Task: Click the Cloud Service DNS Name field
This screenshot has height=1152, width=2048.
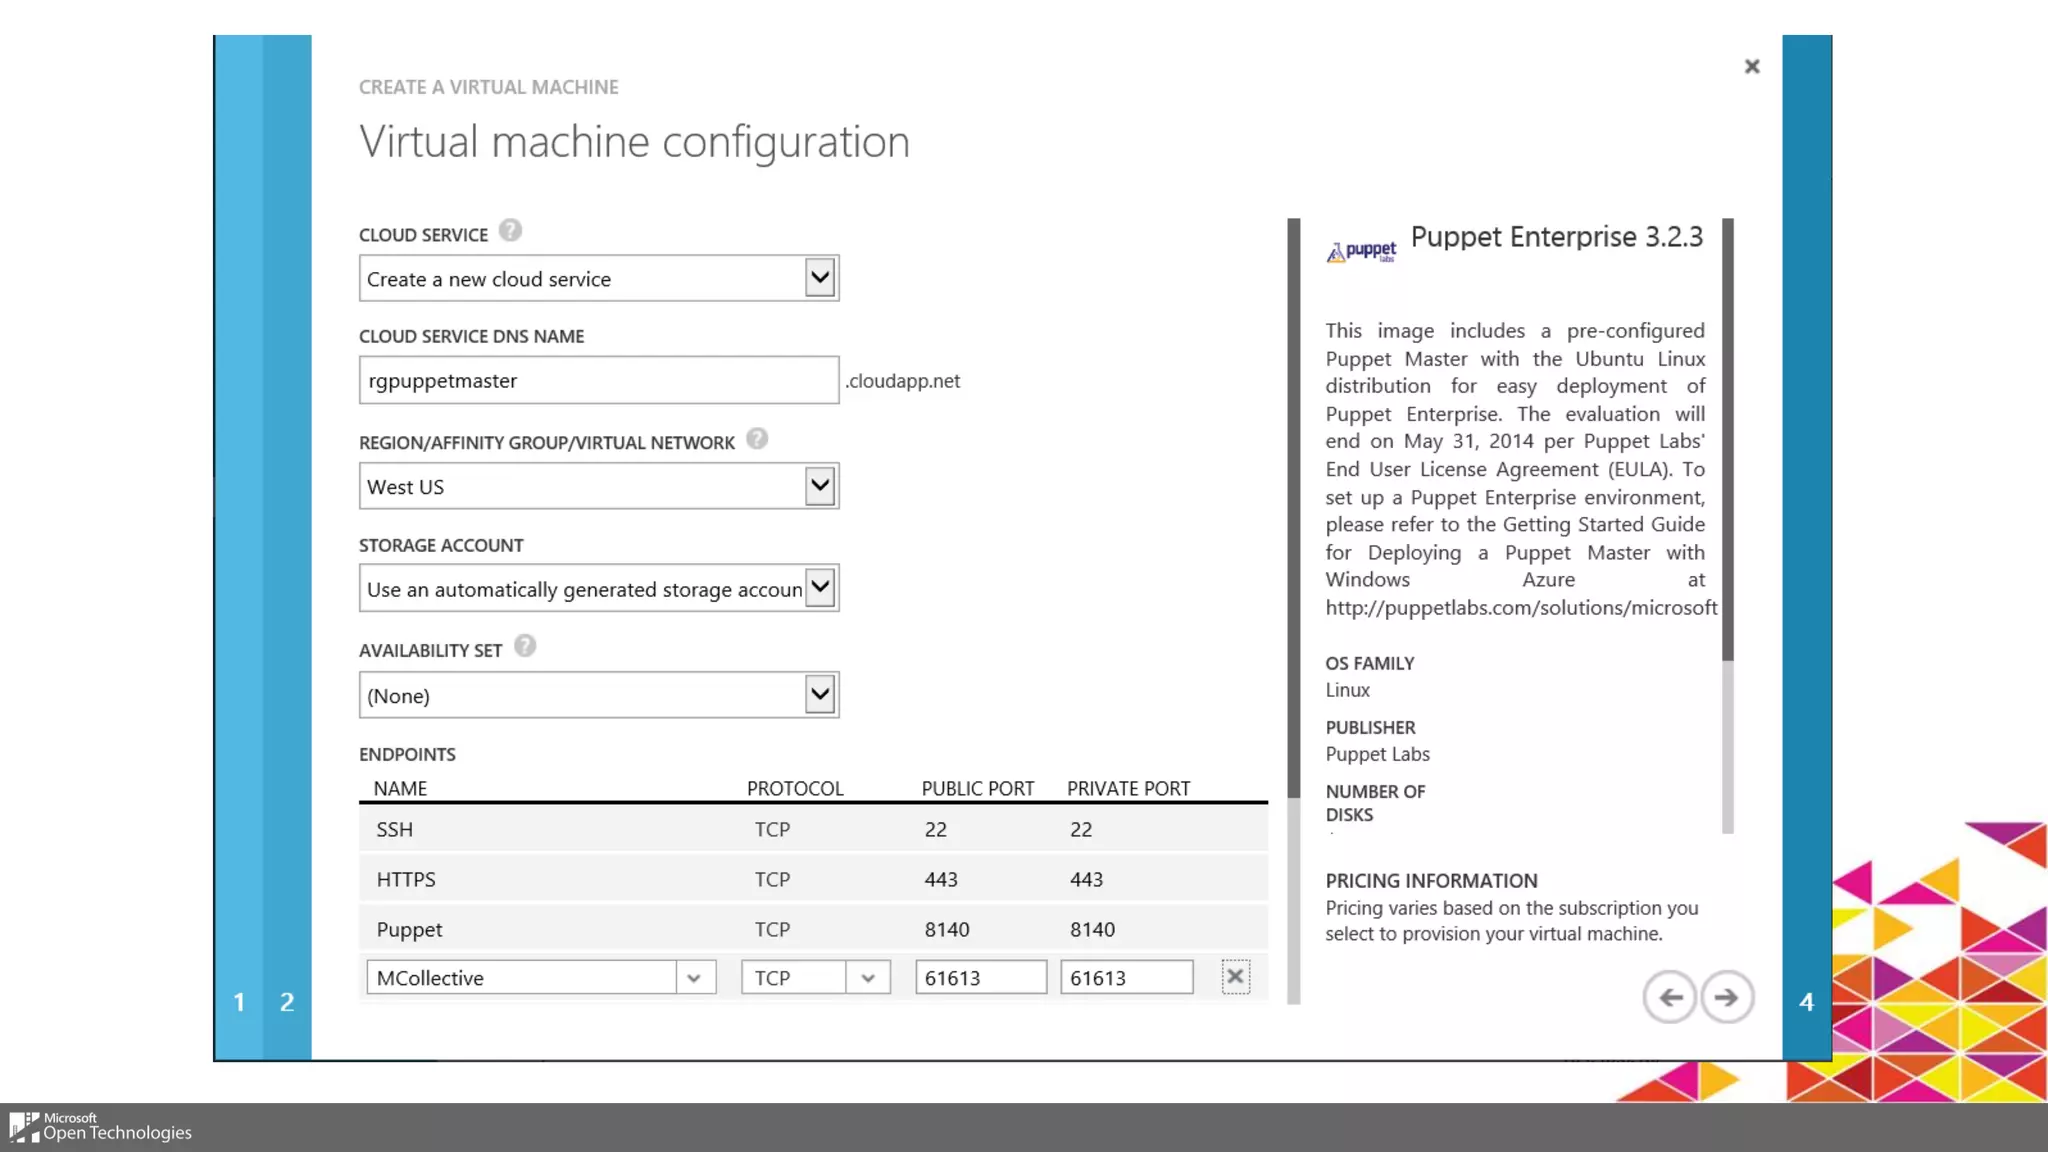Action: click(x=598, y=381)
